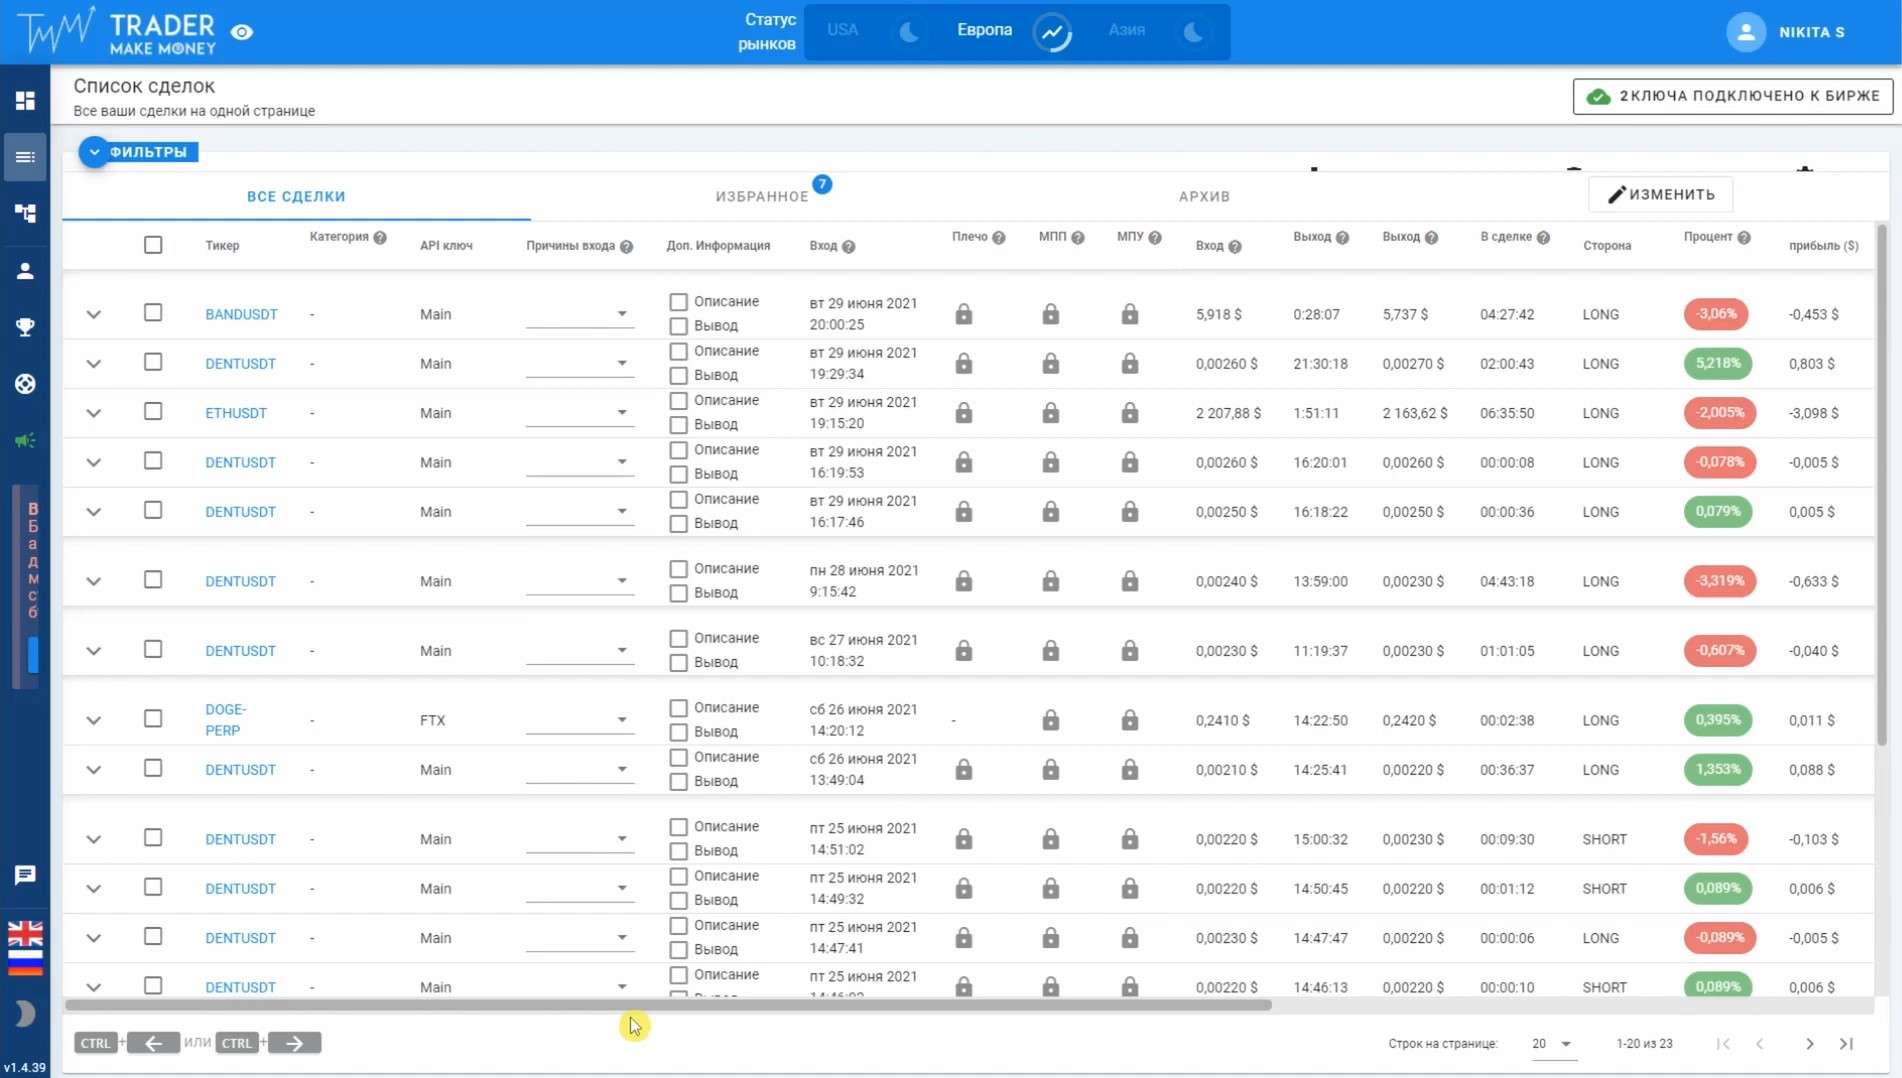This screenshot has width=1902, height=1078.
Task: Click the horizontal table scrollbar
Action: [x=668, y=1004]
